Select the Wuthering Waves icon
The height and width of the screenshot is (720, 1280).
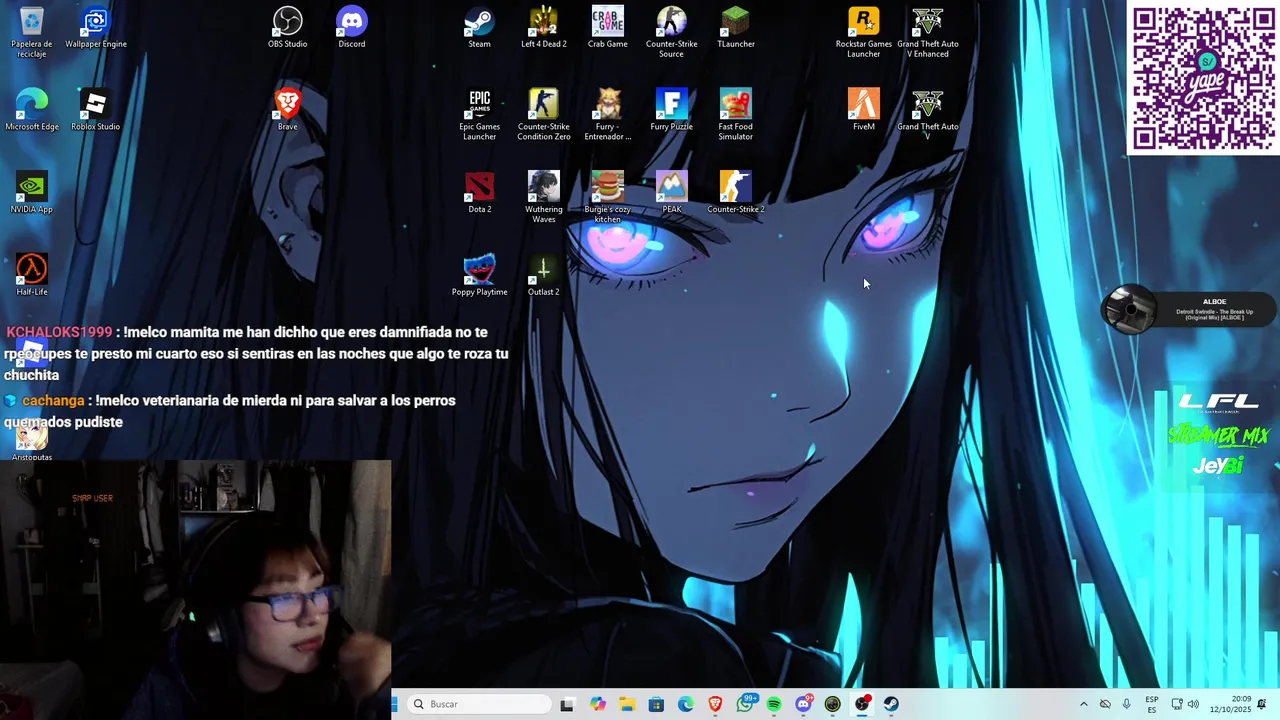(x=543, y=197)
